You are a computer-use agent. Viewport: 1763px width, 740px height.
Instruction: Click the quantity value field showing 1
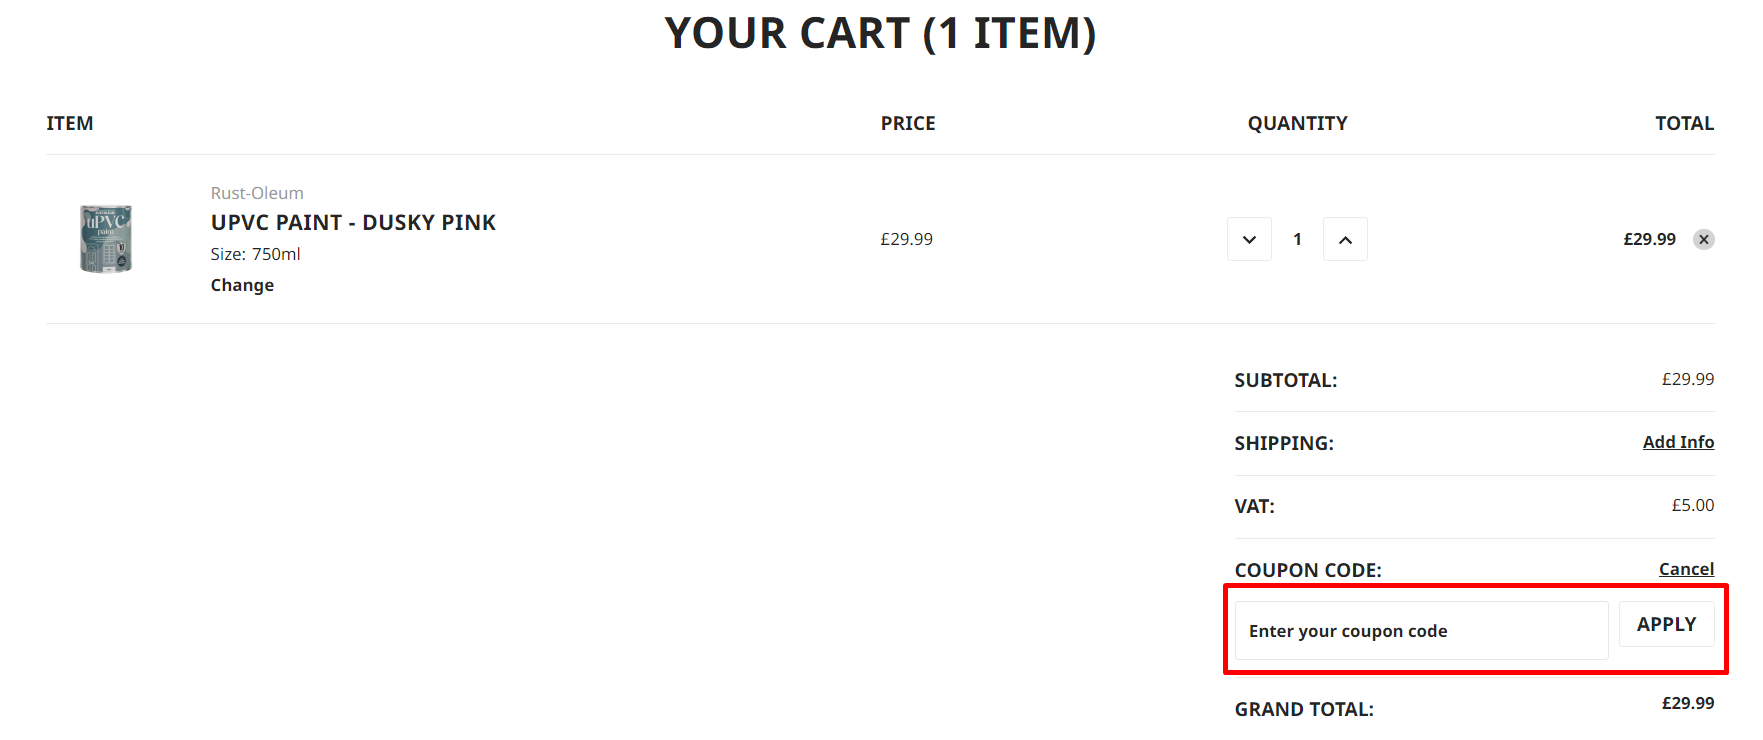1297,239
